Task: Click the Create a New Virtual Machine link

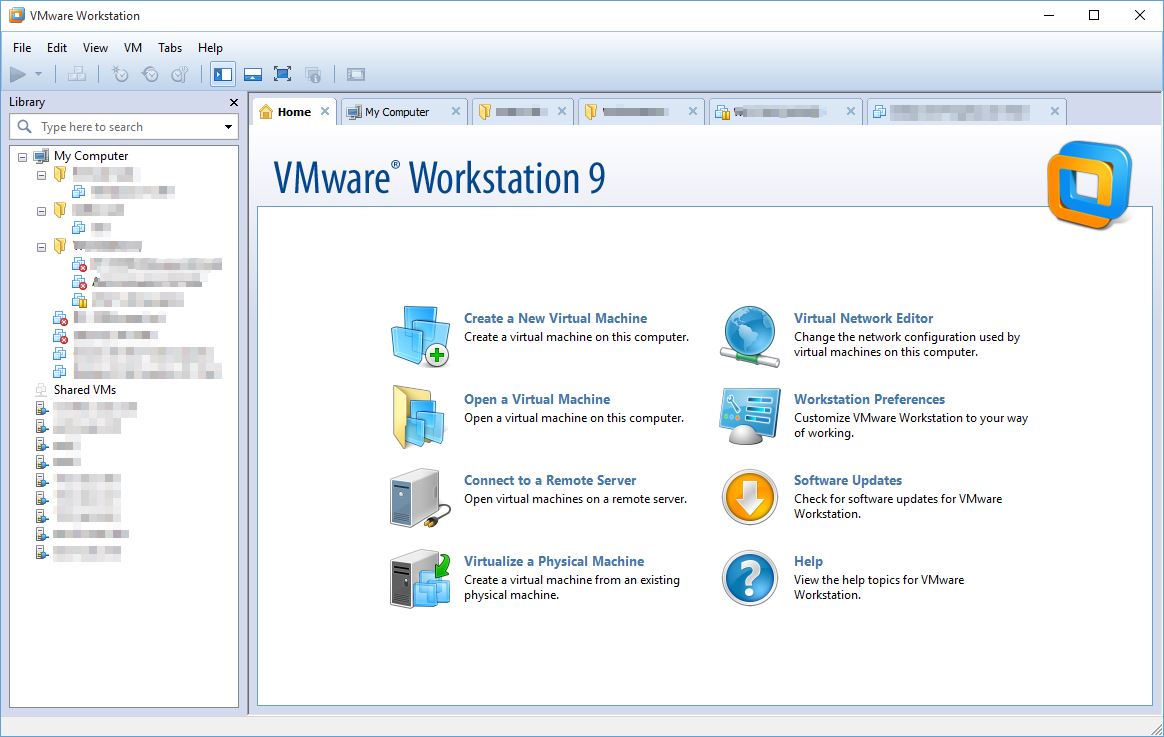Action: click(555, 318)
